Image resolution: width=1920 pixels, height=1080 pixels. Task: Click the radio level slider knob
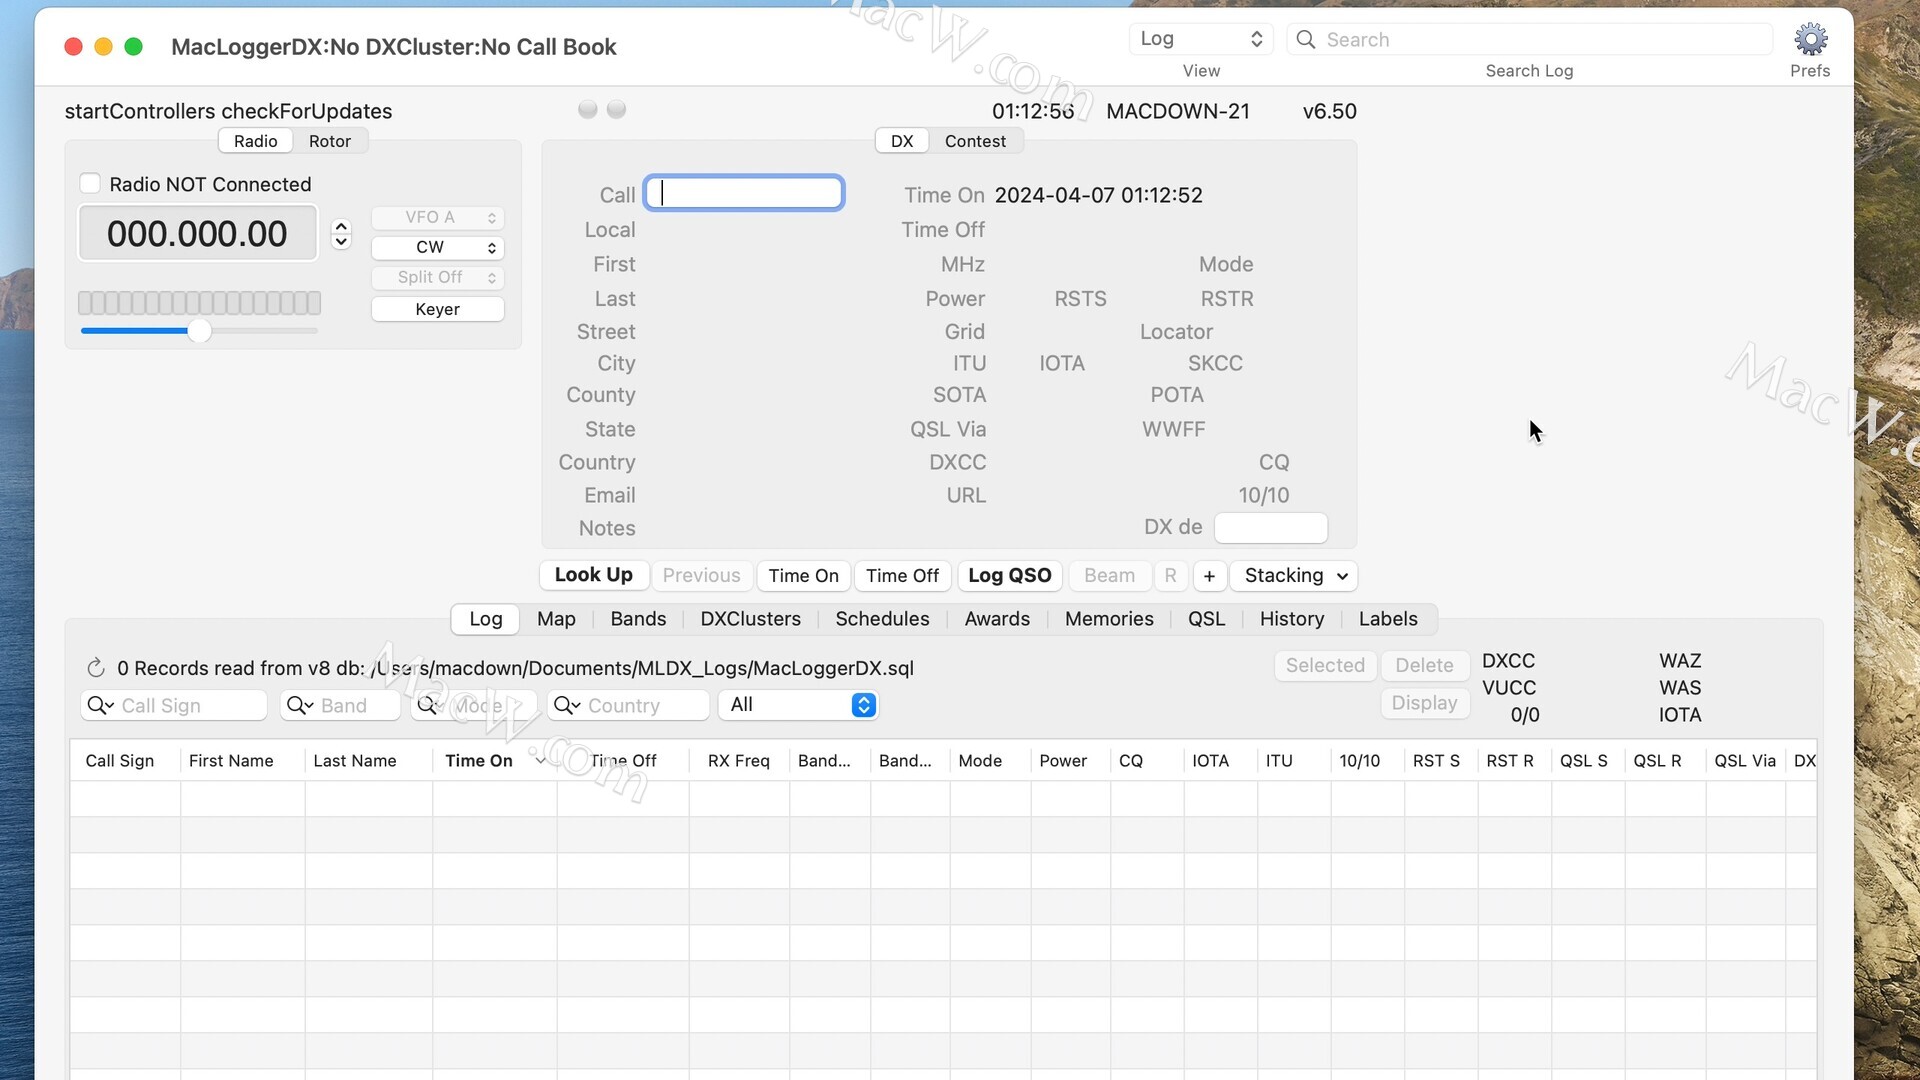click(x=199, y=331)
